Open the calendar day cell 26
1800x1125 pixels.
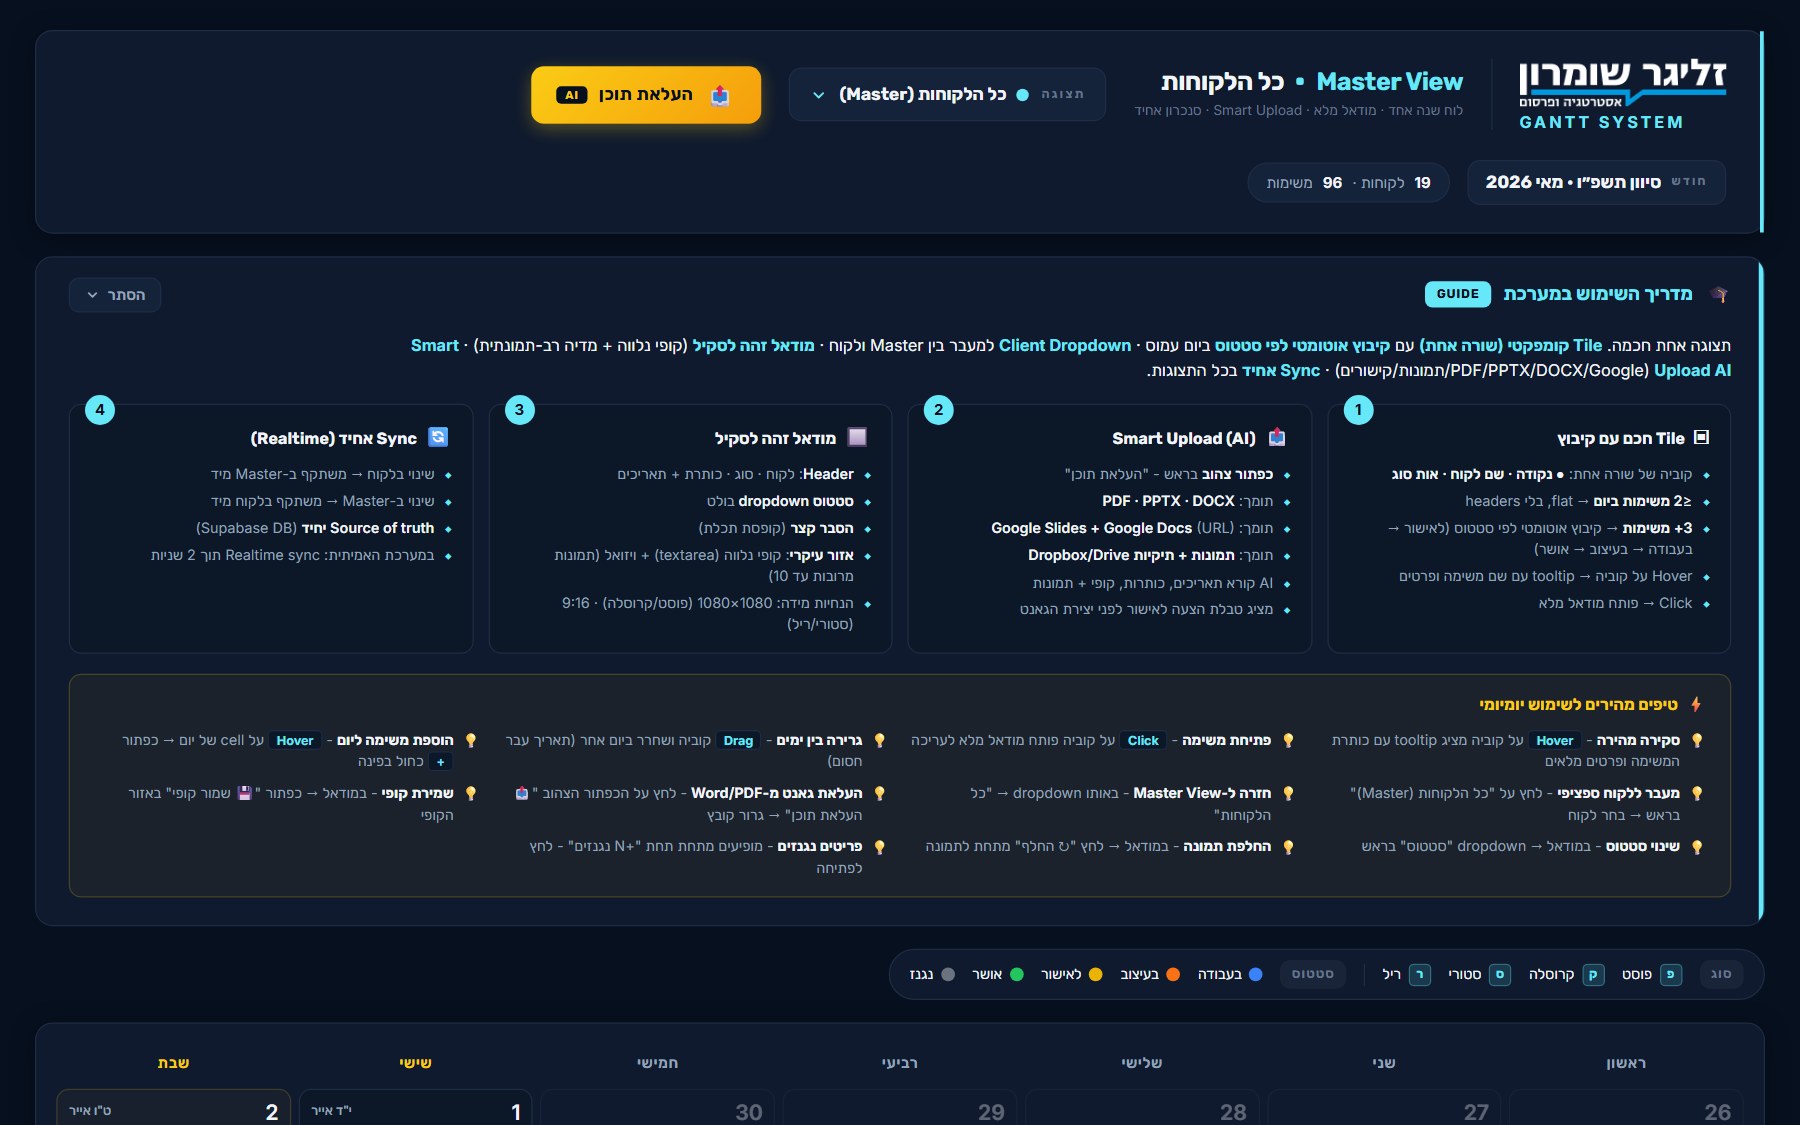[1626, 1108]
